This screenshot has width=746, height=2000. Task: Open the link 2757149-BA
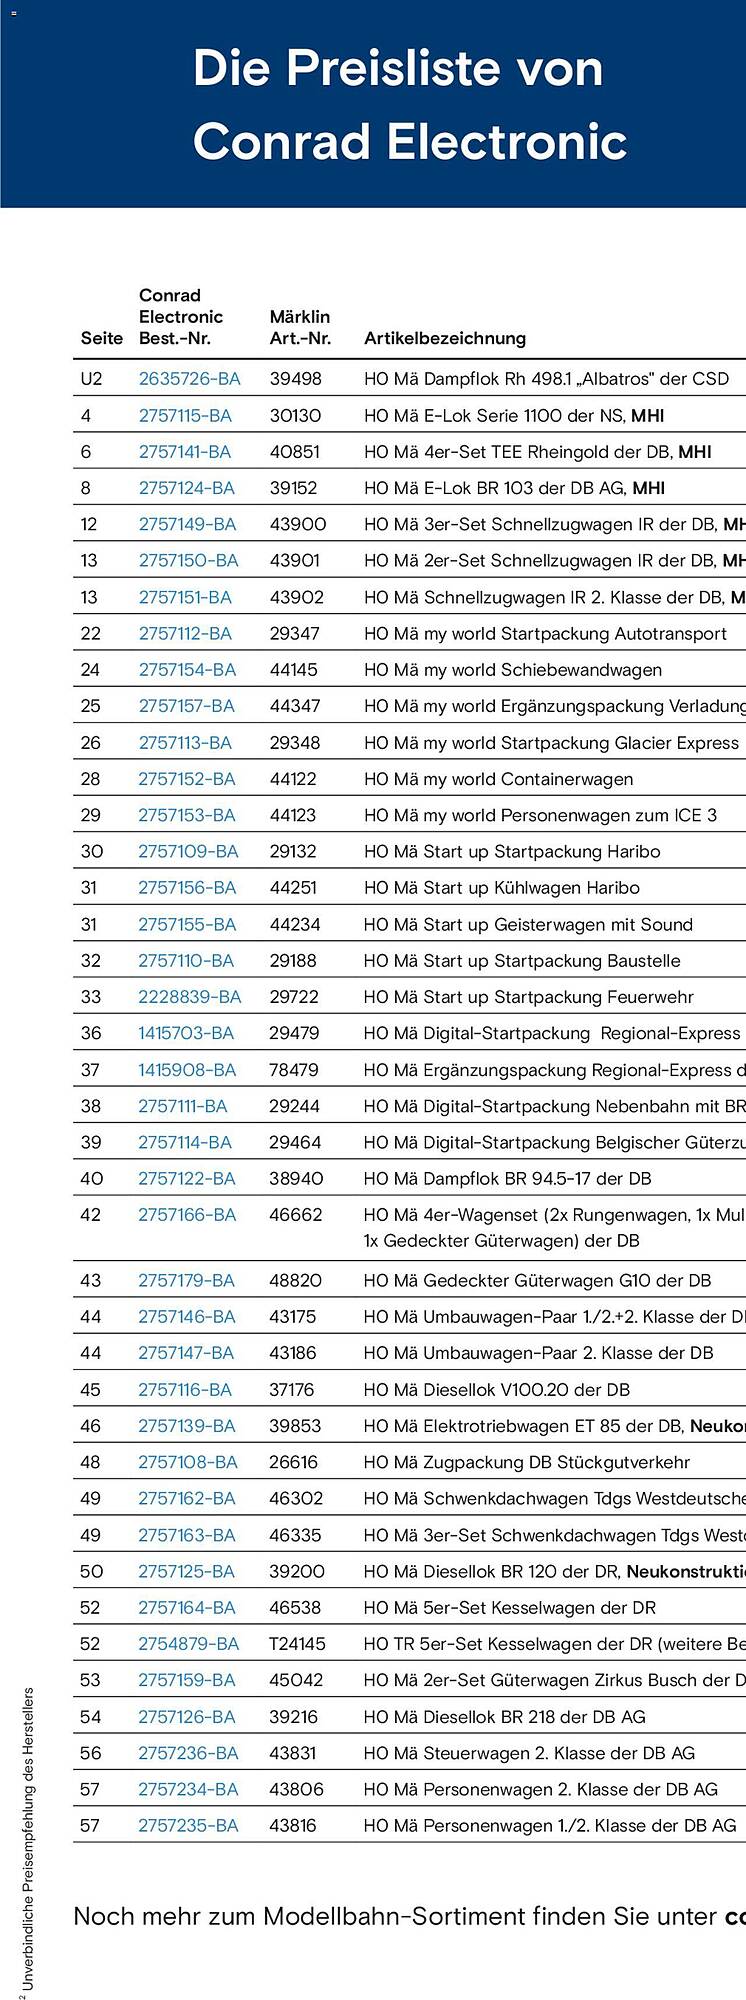(187, 524)
